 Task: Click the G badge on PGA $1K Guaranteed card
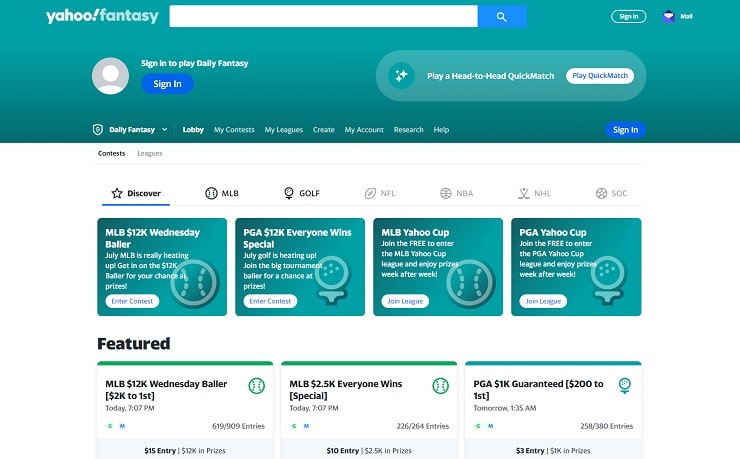pos(478,426)
